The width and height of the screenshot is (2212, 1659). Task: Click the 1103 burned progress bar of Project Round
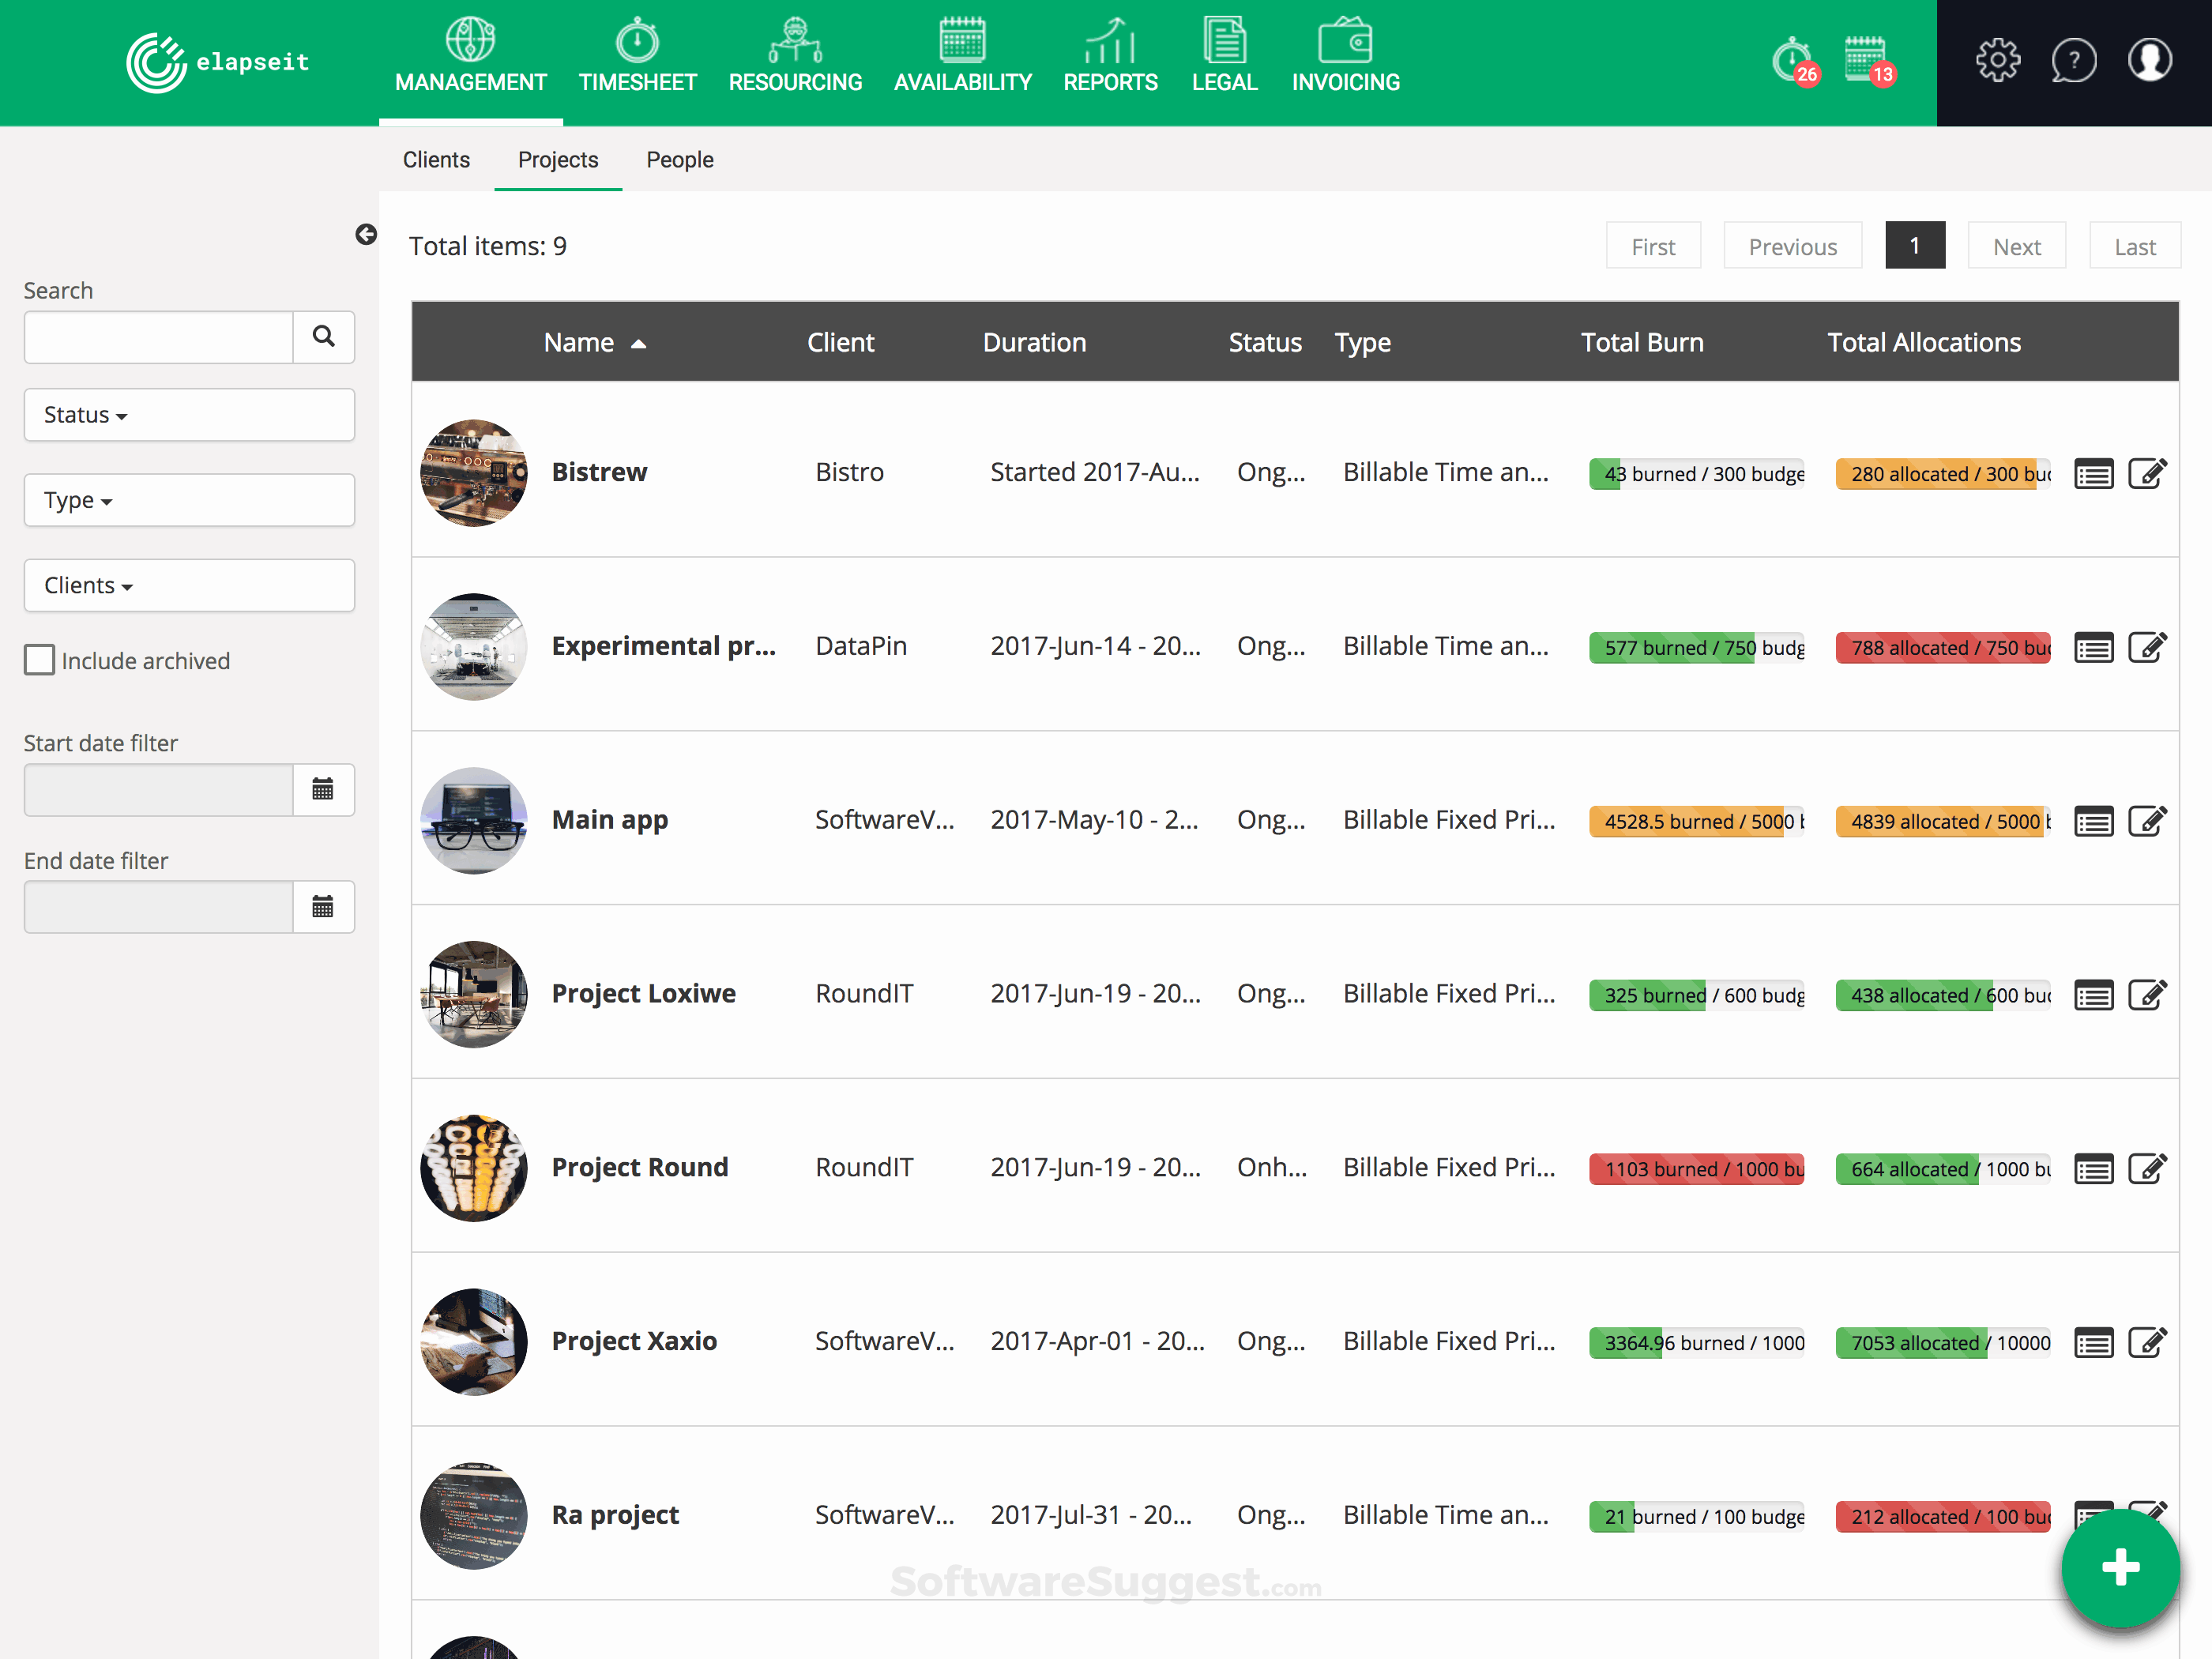(x=1696, y=1169)
